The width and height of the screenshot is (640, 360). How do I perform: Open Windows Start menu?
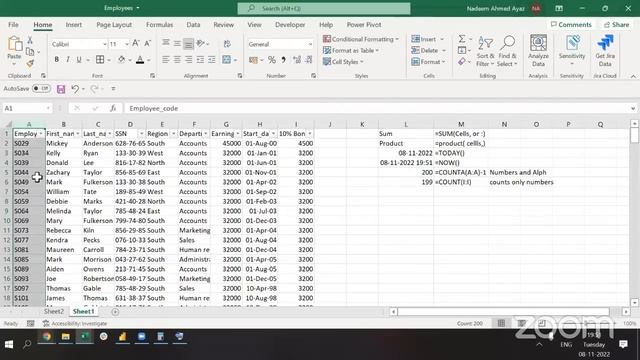pos(9,344)
